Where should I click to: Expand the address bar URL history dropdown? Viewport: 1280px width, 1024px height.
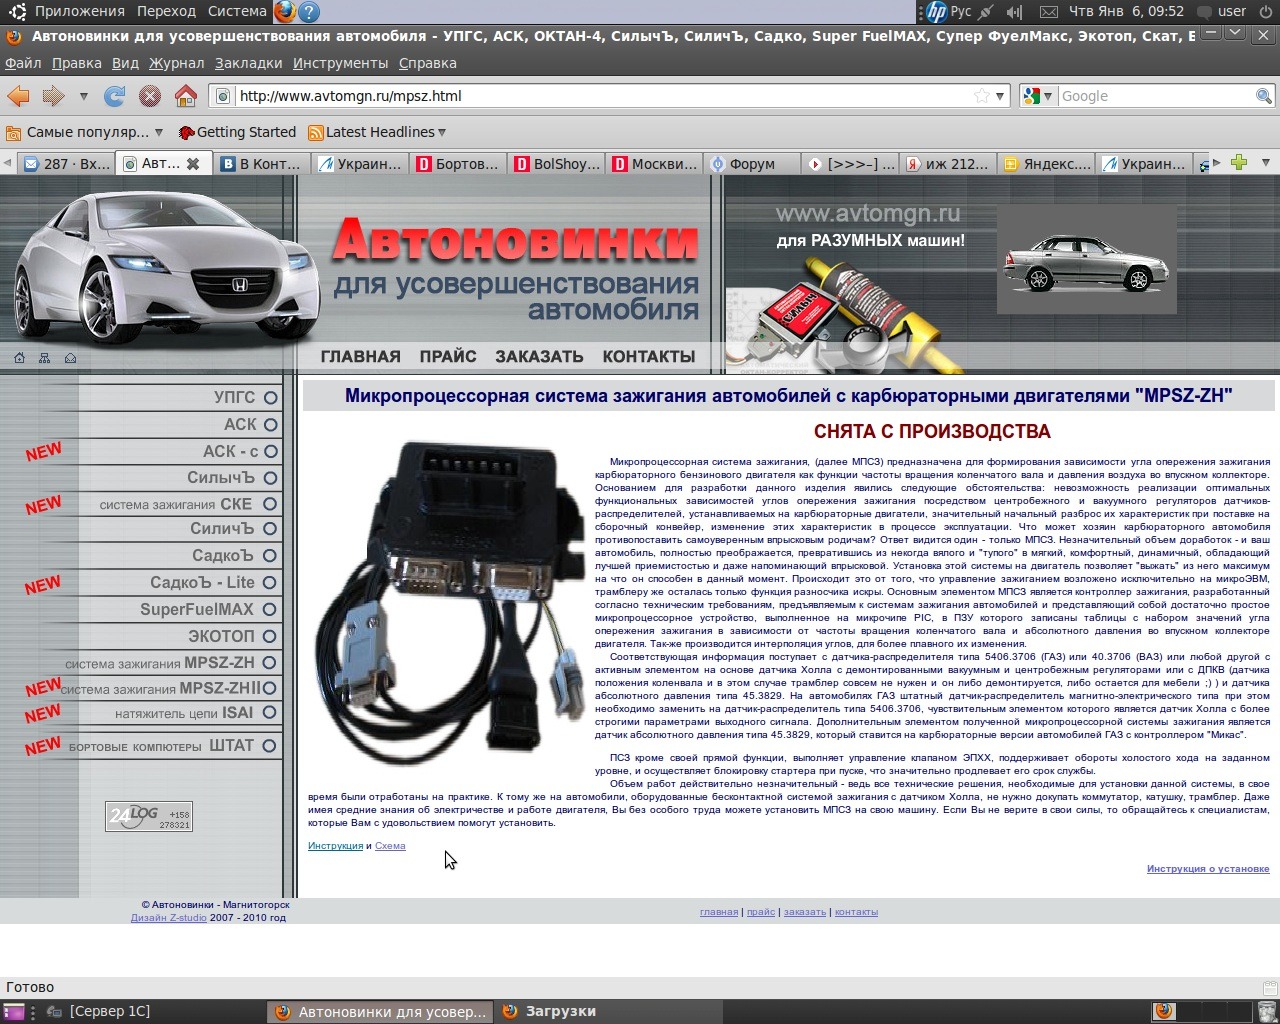[x=1002, y=96]
